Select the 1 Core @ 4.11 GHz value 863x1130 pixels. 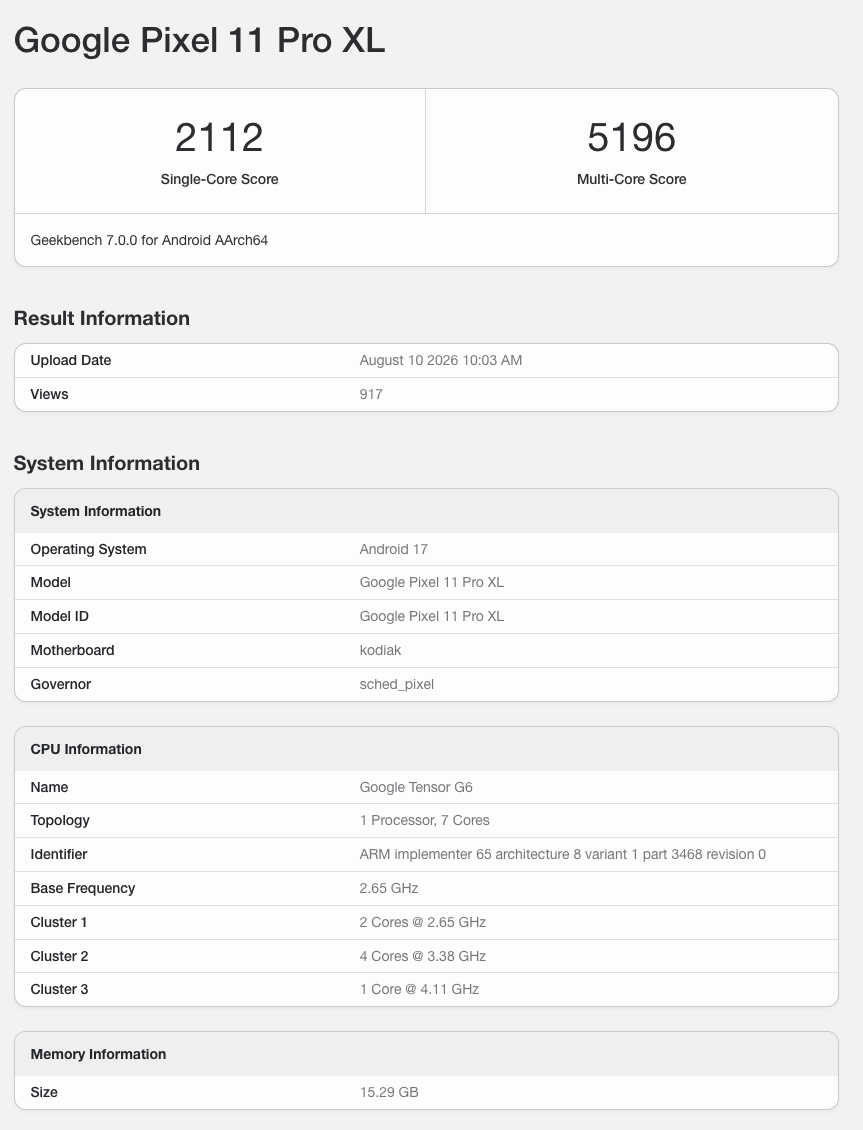tap(419, 989)
